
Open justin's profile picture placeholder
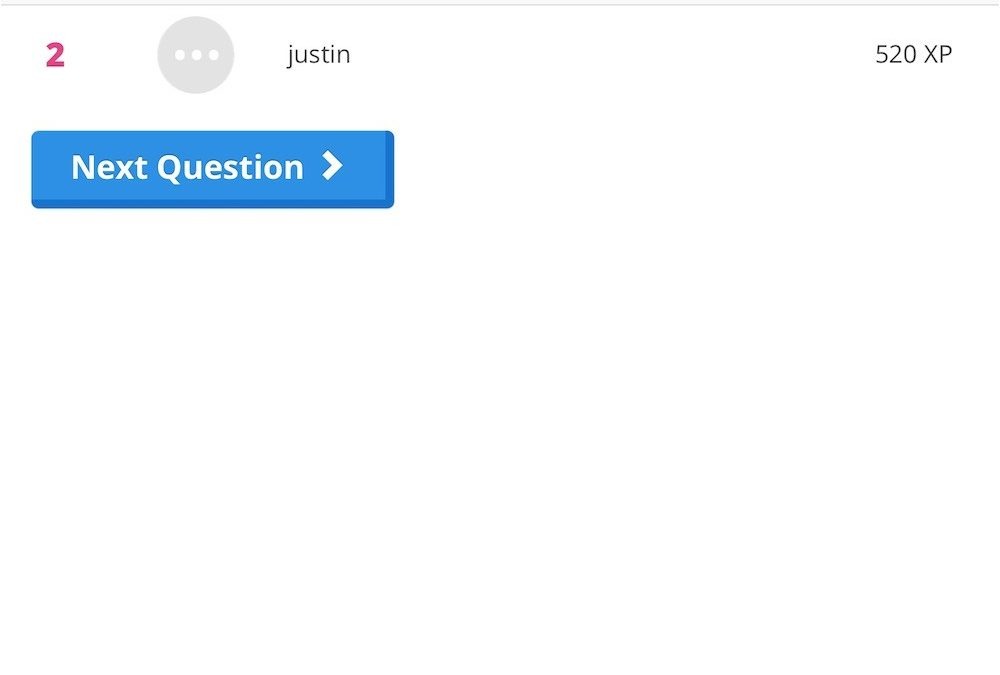[196, 55]
